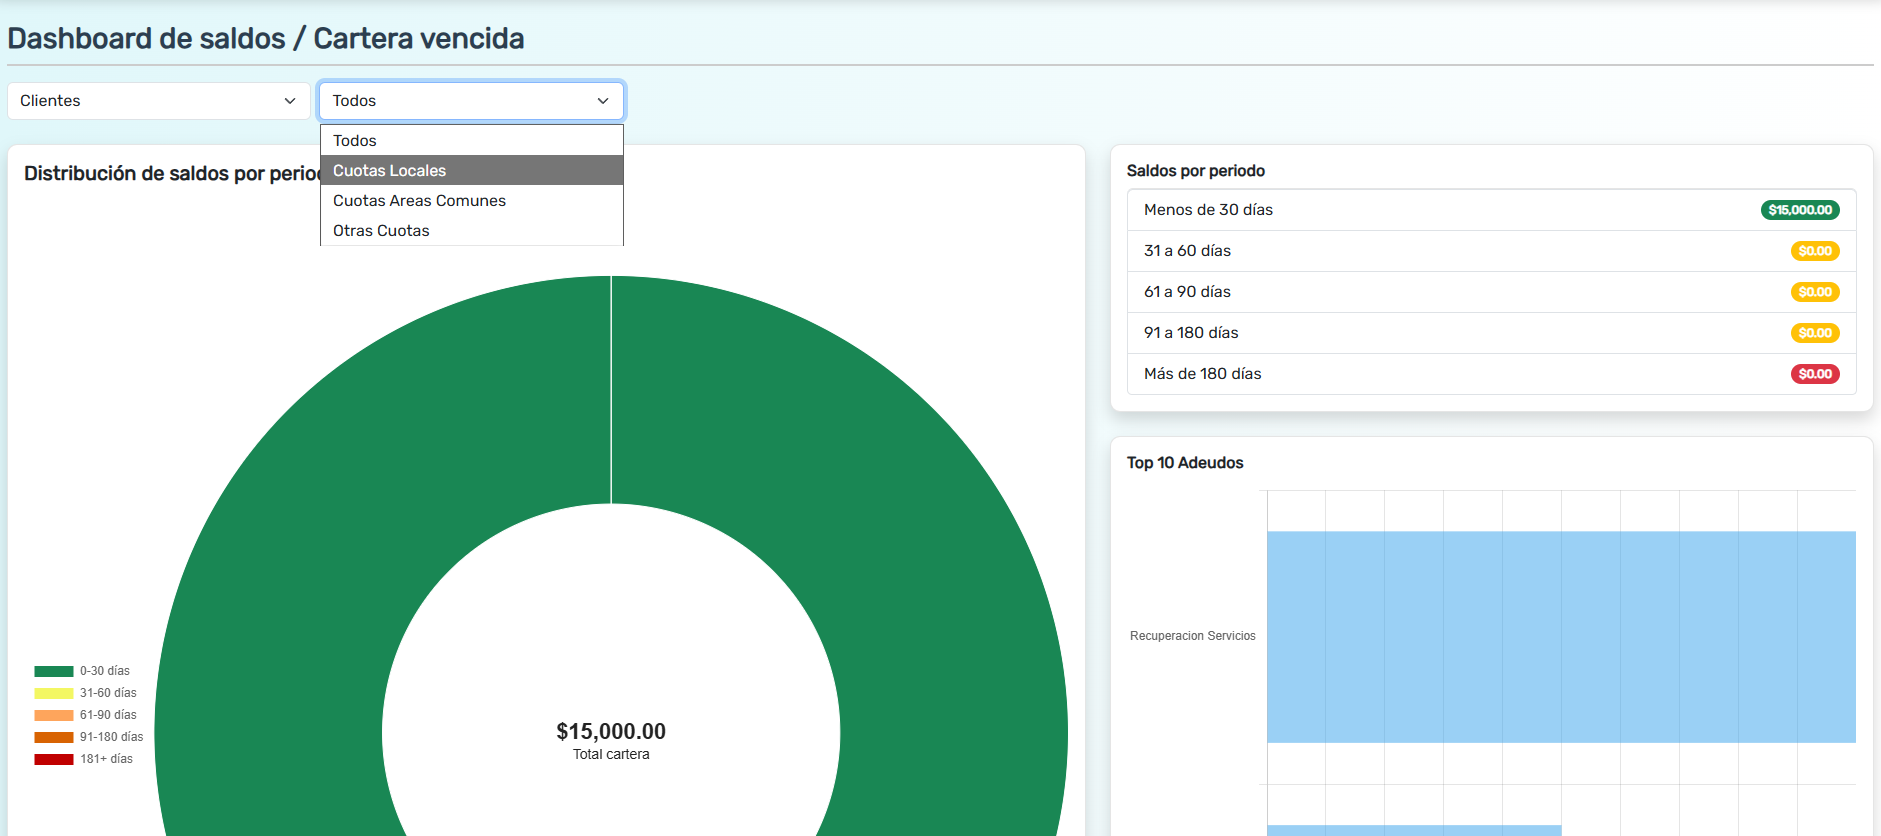Toggle 91-180 días legend item
Screen dimensions: 1881x836
[x=88, y=737]
